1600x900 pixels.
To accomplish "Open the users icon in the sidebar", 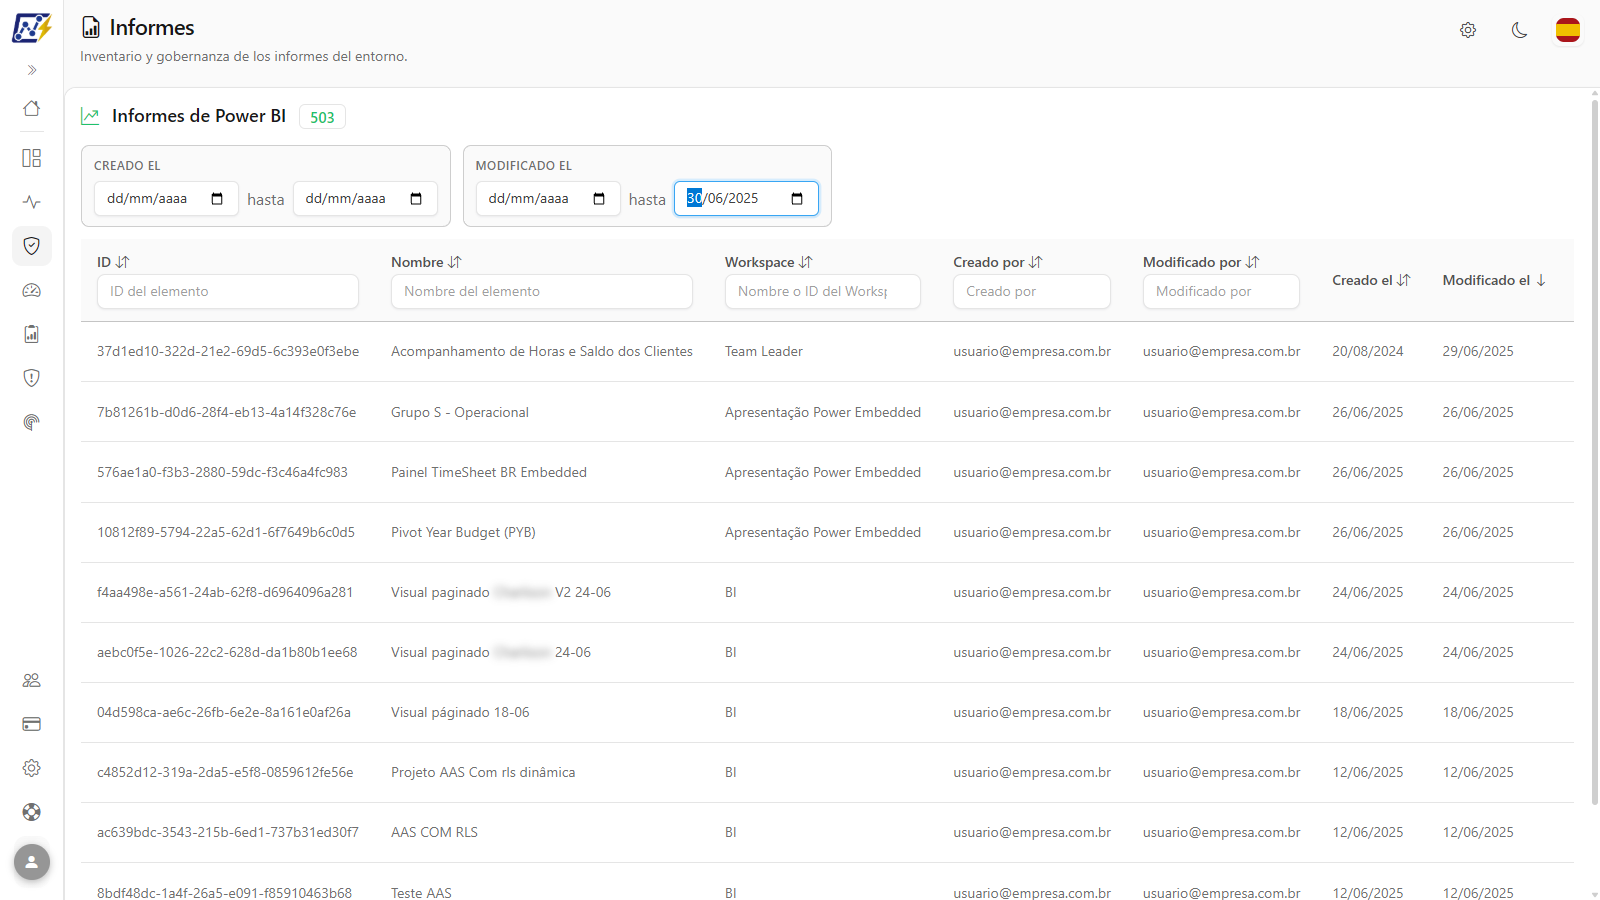I will 32,680.
